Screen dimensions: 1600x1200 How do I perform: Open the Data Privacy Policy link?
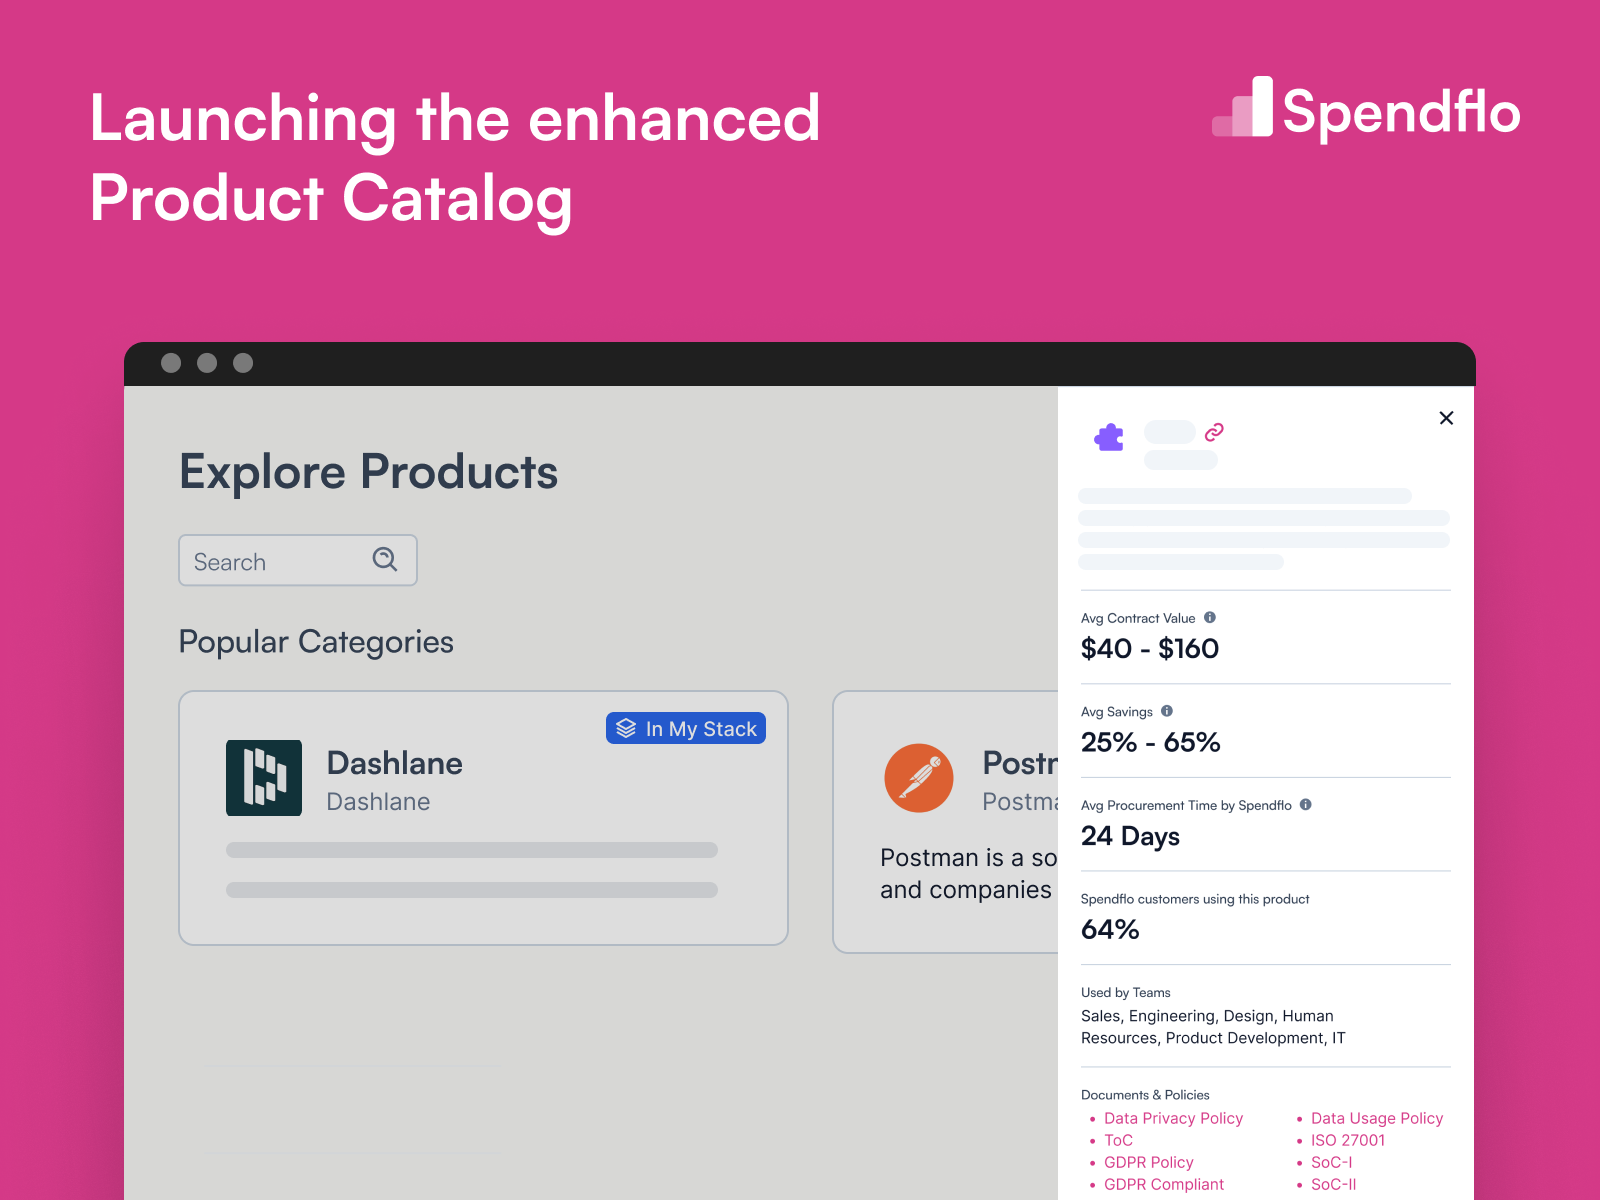(x=1173, y=1118)
